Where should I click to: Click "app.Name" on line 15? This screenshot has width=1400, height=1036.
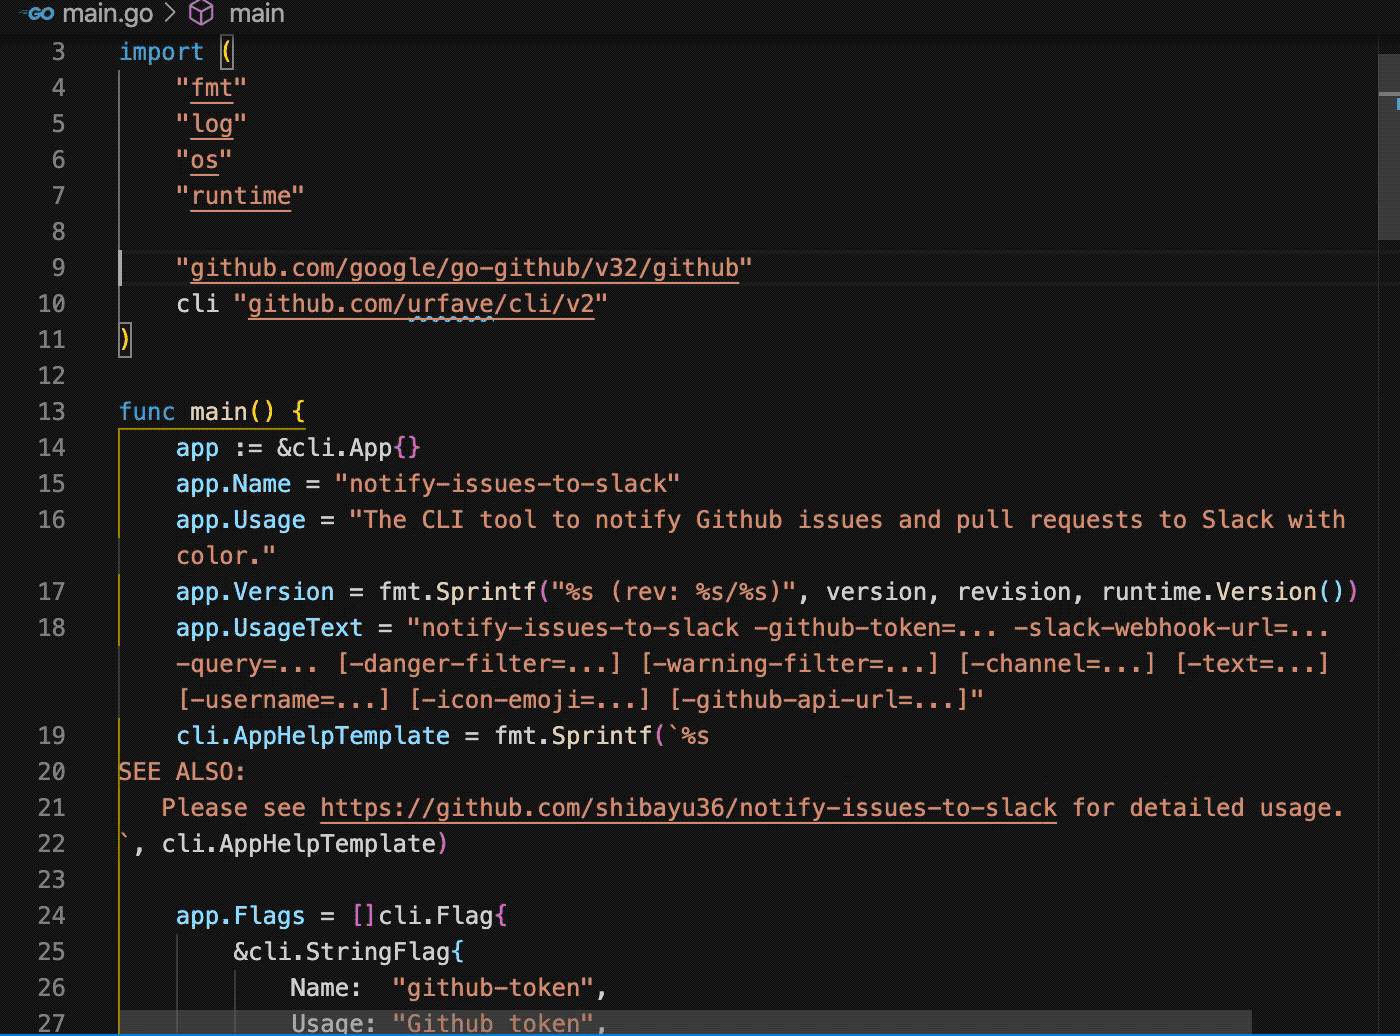pos(234,484)
